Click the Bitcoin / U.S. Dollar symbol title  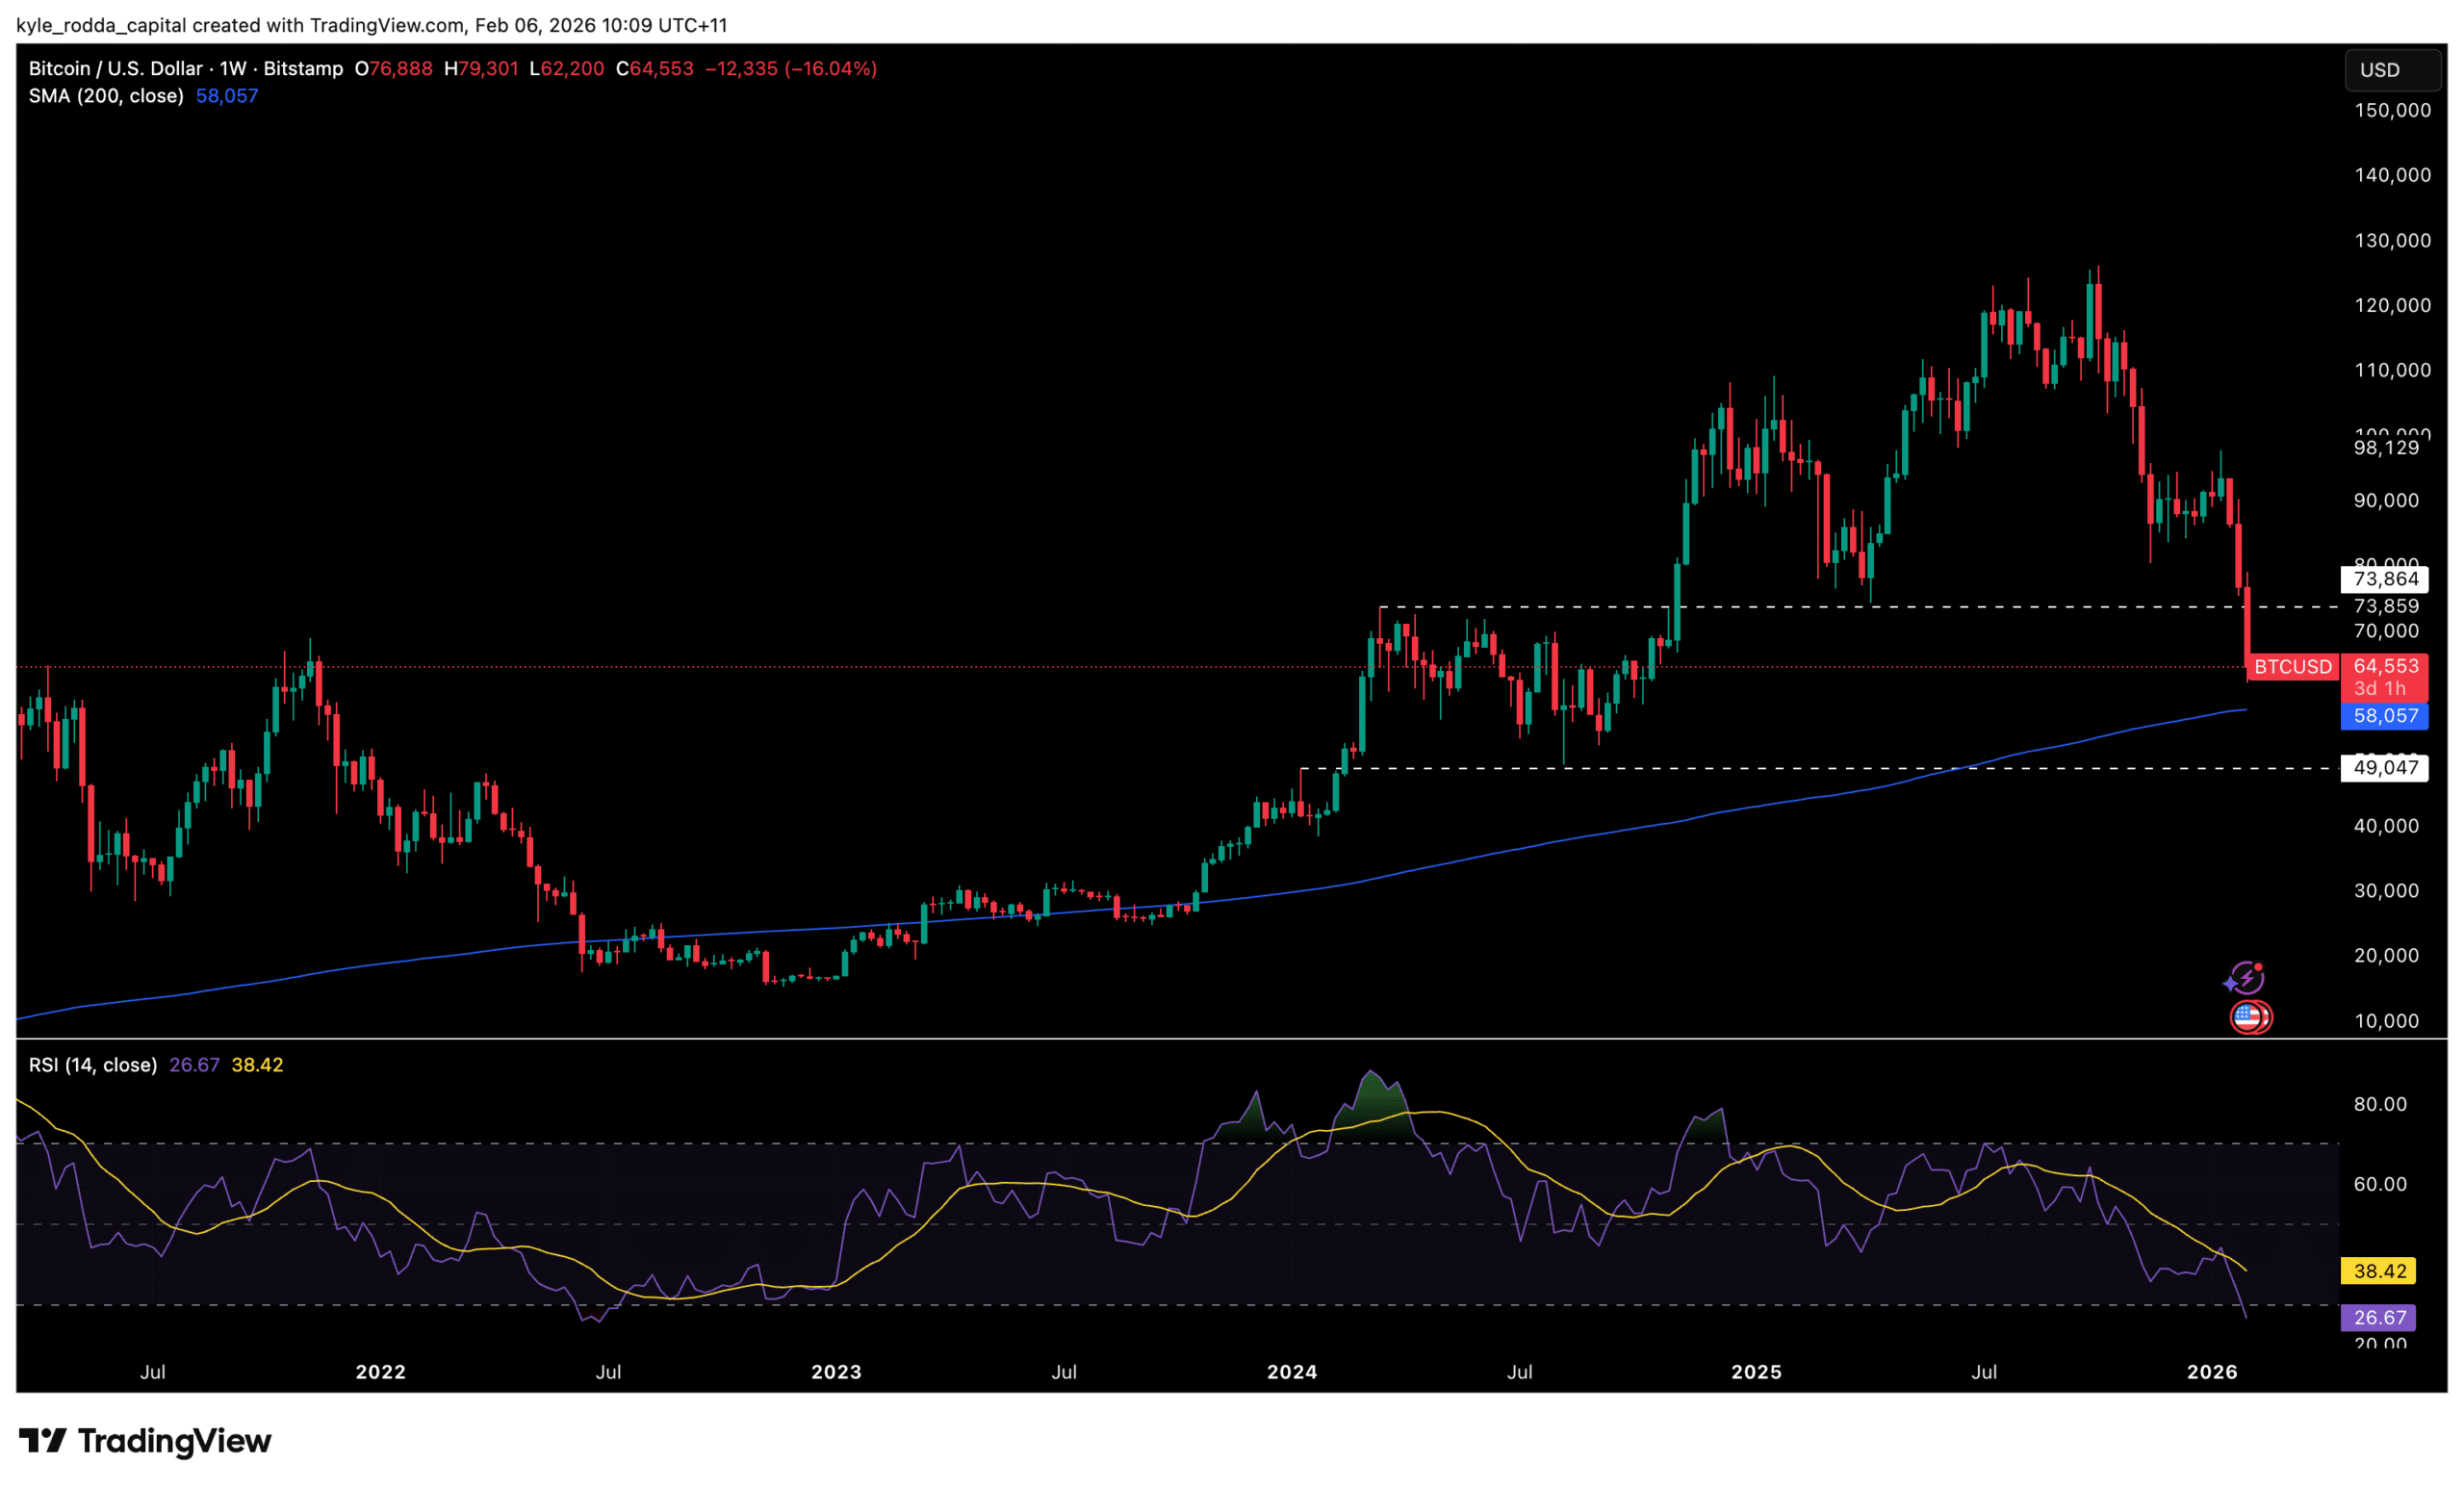[115, 69]
